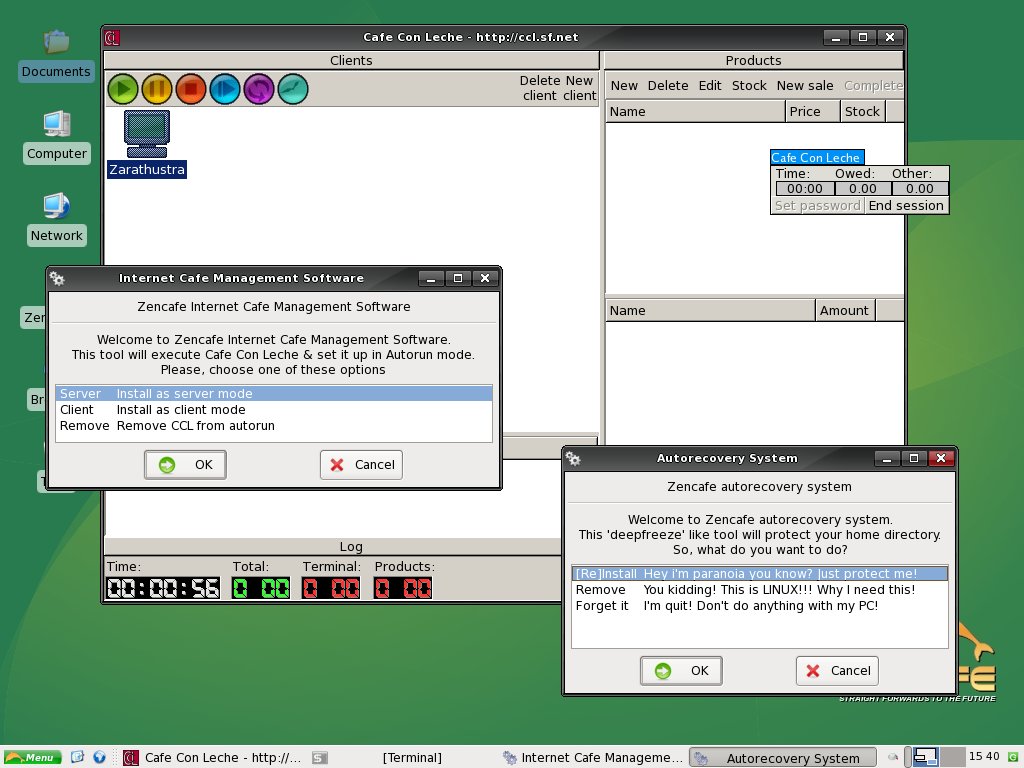Open the Network desktop icon

57,219
